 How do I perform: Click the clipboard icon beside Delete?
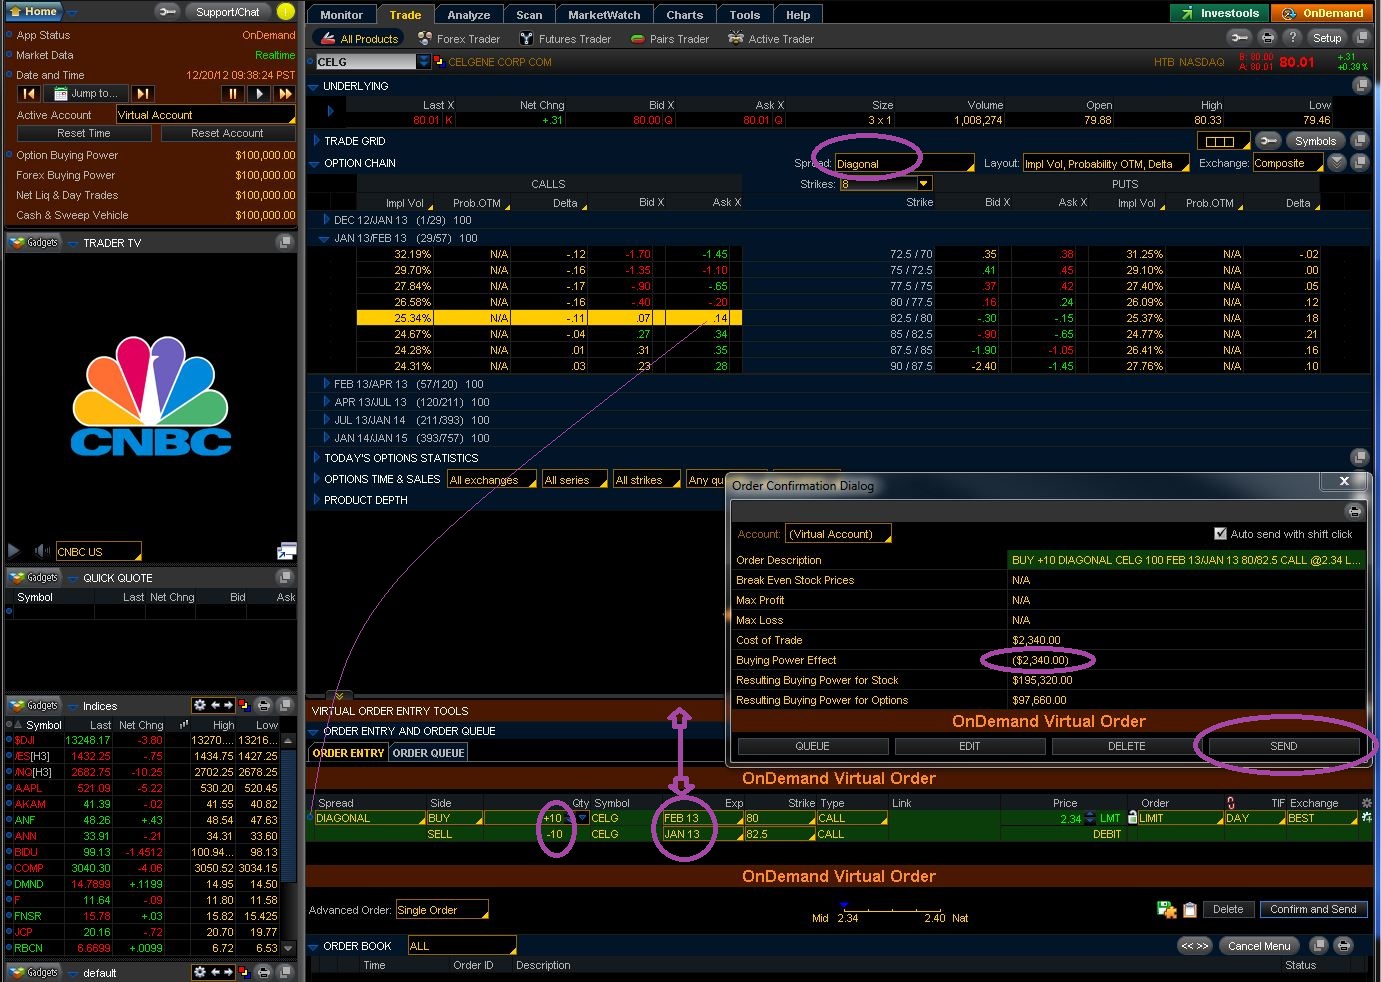pos(1190,909)
